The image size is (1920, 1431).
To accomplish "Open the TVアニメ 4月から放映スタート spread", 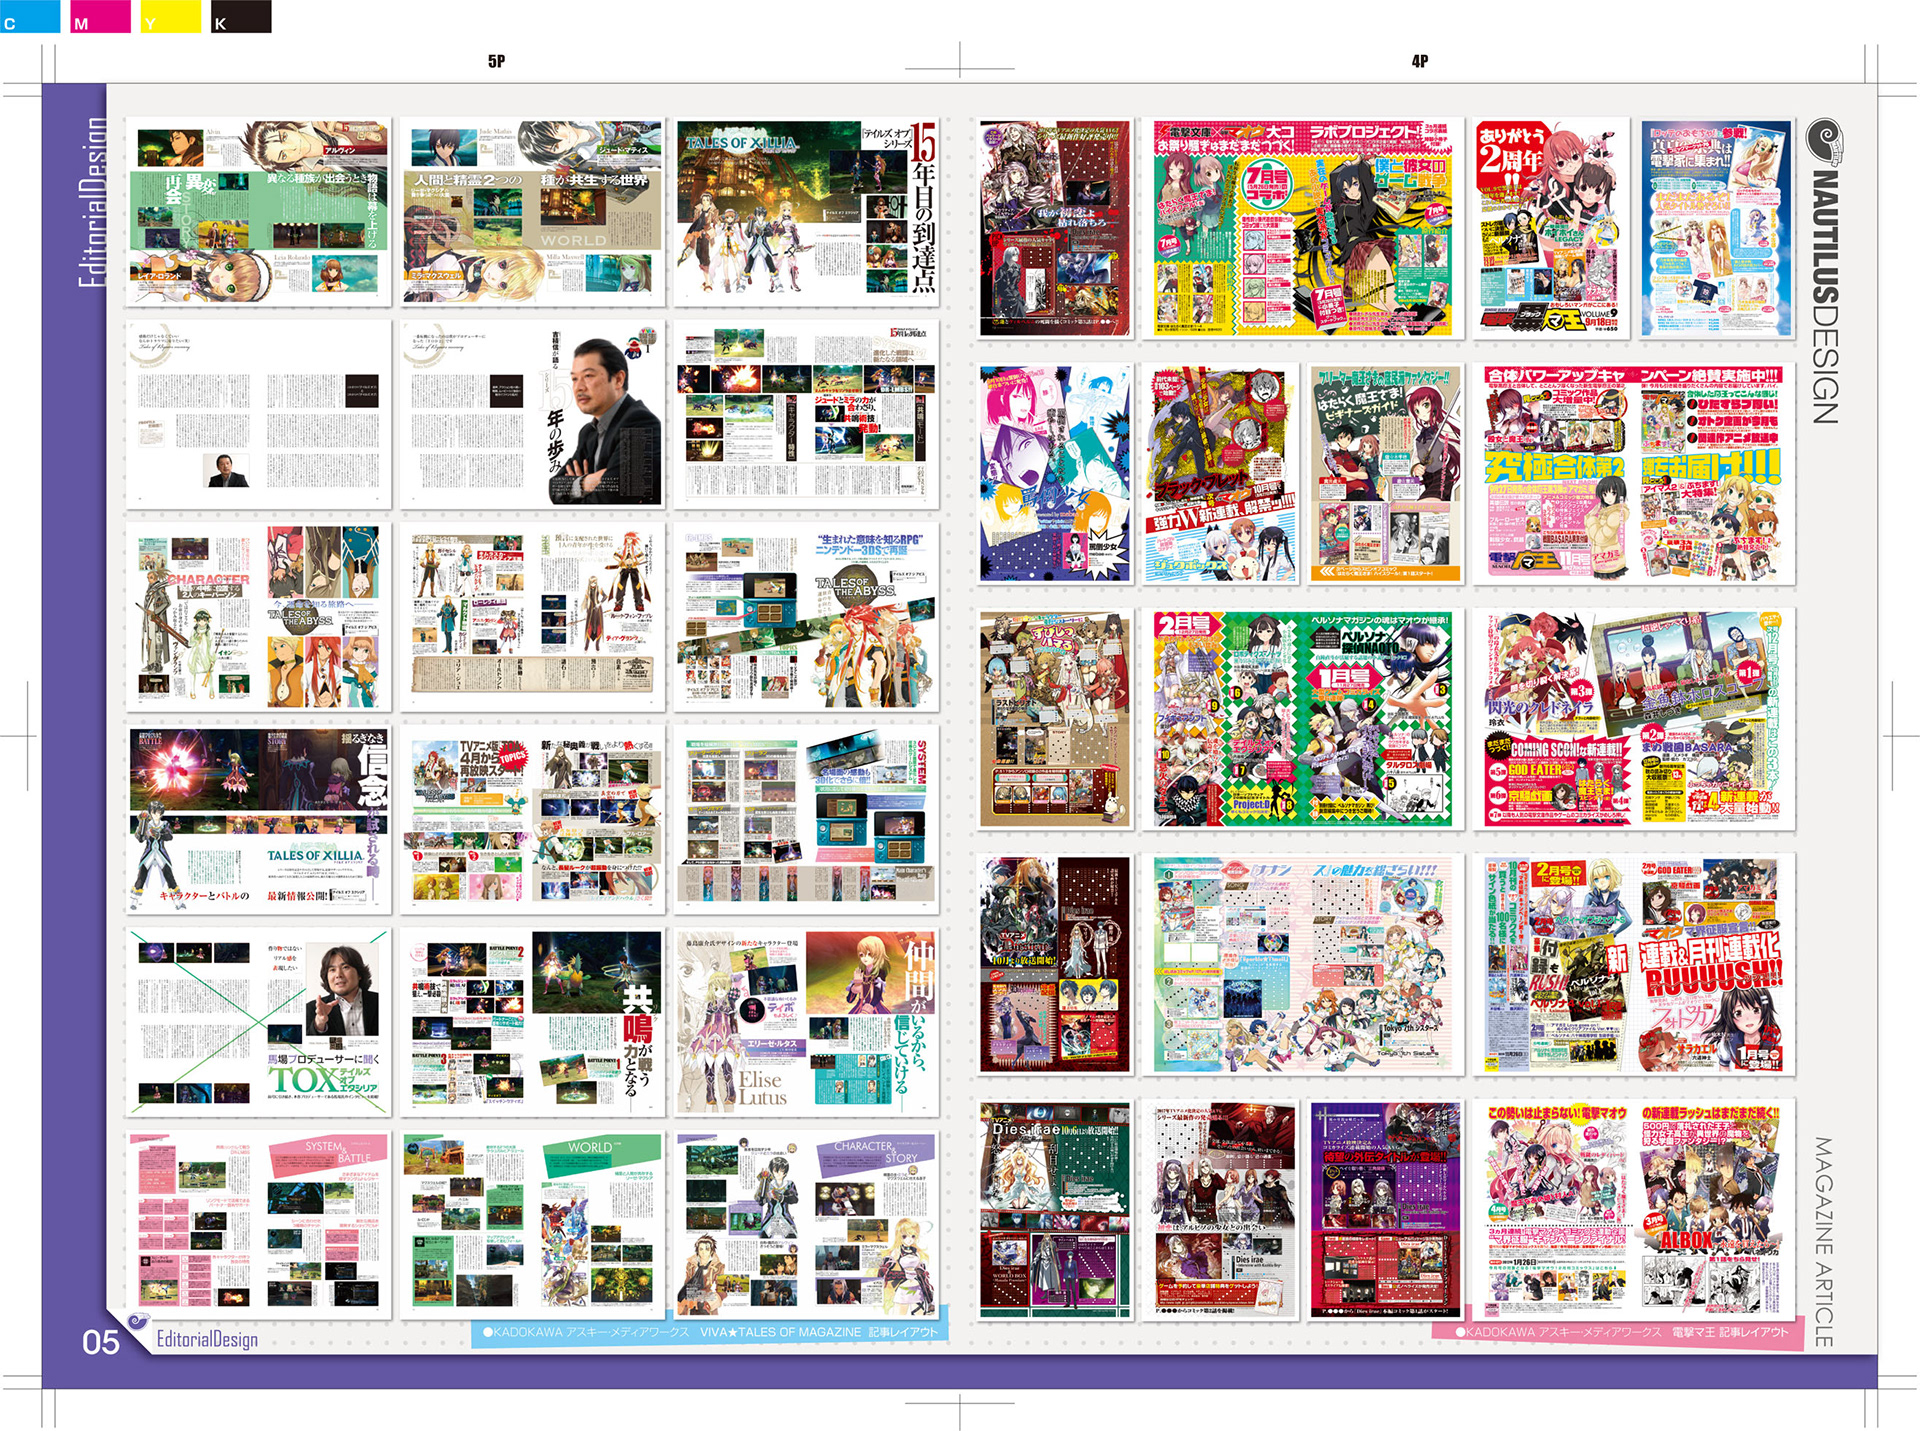I will (x=532, y=820).
